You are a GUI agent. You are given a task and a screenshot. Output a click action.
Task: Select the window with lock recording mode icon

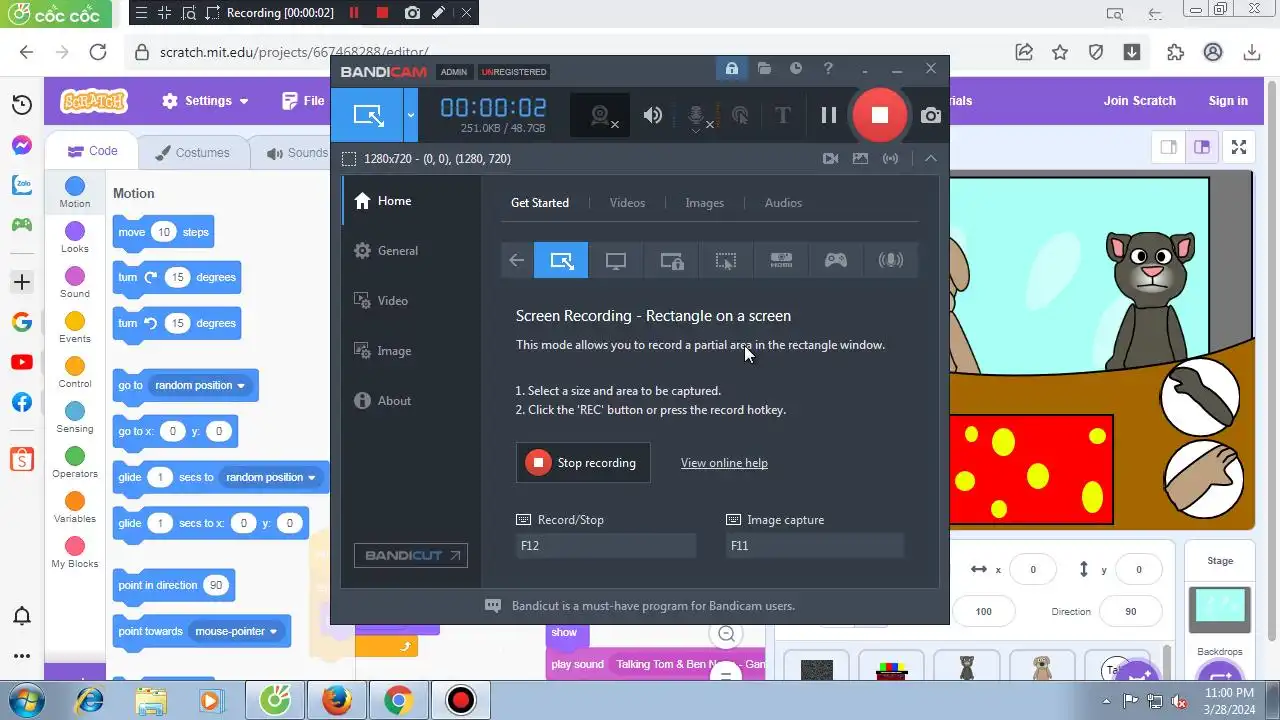coord(671,261)
